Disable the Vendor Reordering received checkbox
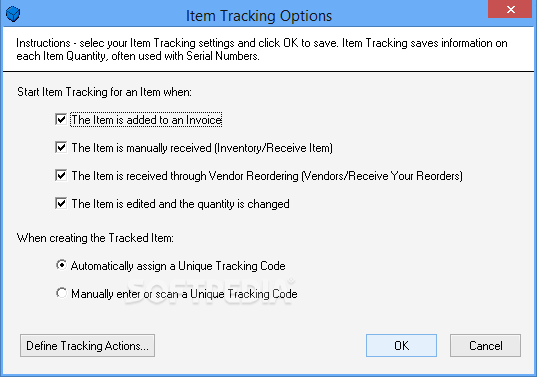The width and height of the screenshot is (537, 377). [61, 176]
